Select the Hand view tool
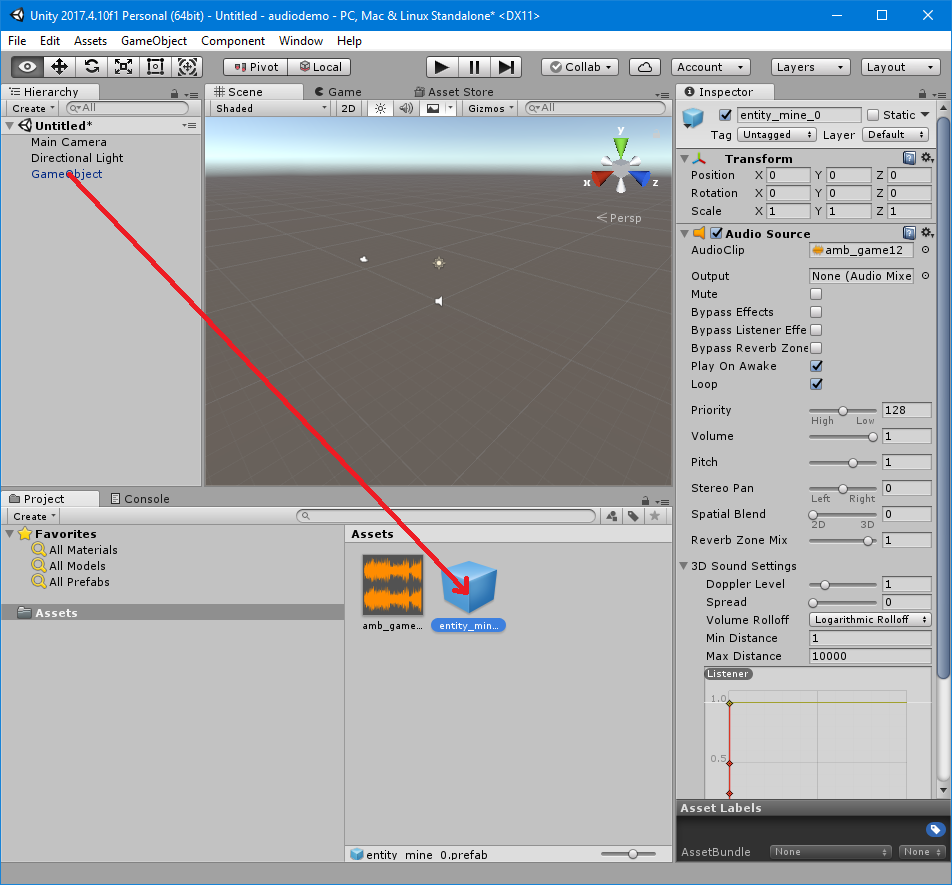The height and width of the screenshot is (885, 952). tap(27, 67)
